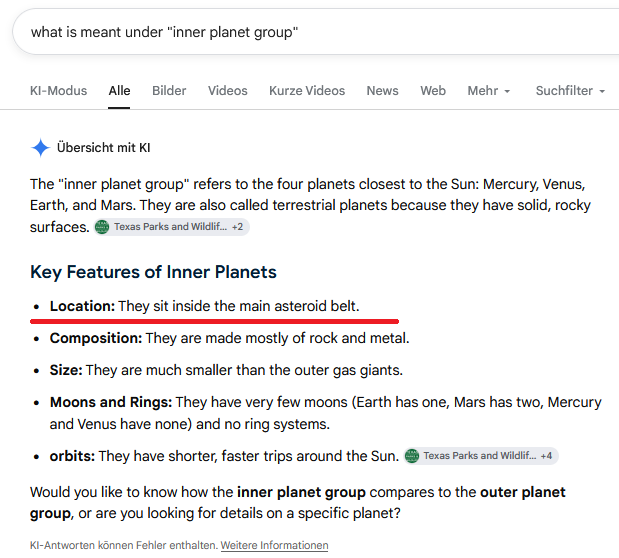Click the Key Features of Inner Planets heading

[x=153, y=272]
